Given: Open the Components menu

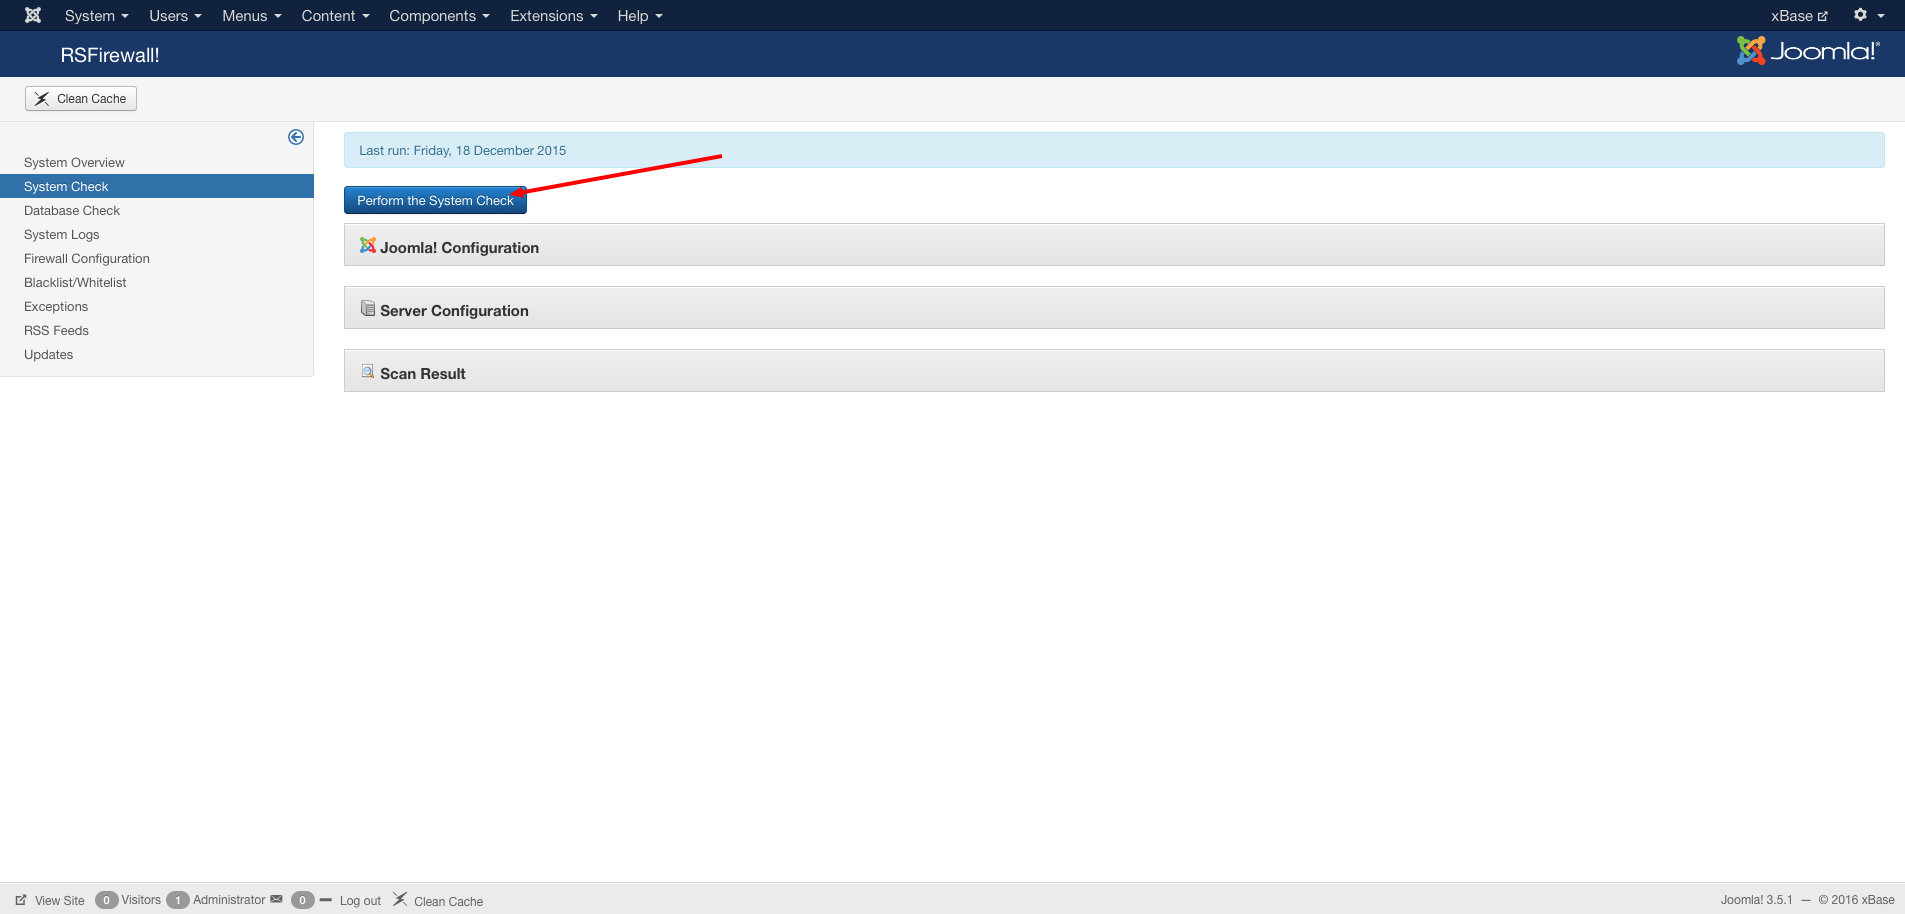Looking at the screenshot, I should [x=439, y=16].
